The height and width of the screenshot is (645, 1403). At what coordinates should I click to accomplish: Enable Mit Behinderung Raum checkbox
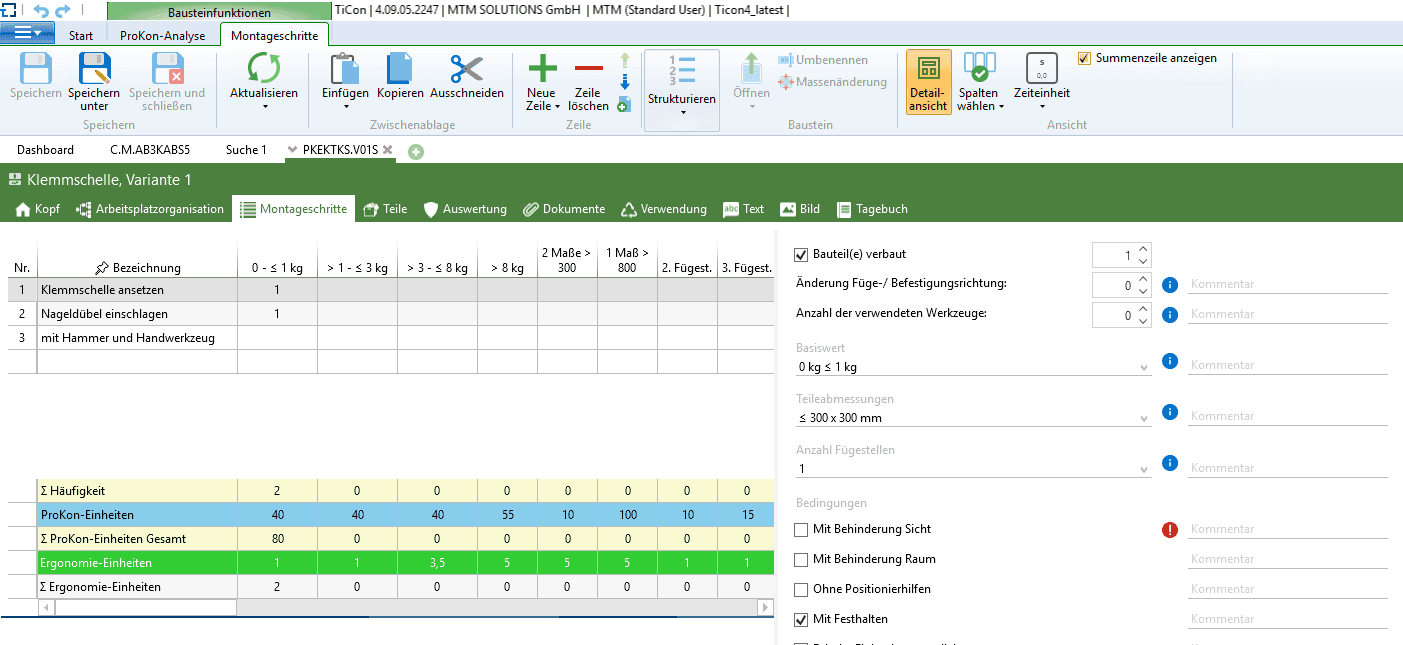(801, 560)
